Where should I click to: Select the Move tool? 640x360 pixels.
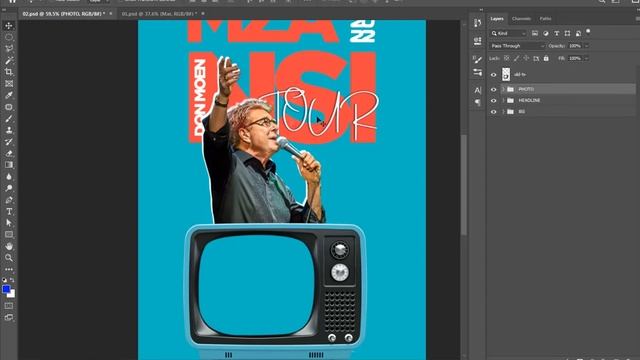[x=9, y=26]
